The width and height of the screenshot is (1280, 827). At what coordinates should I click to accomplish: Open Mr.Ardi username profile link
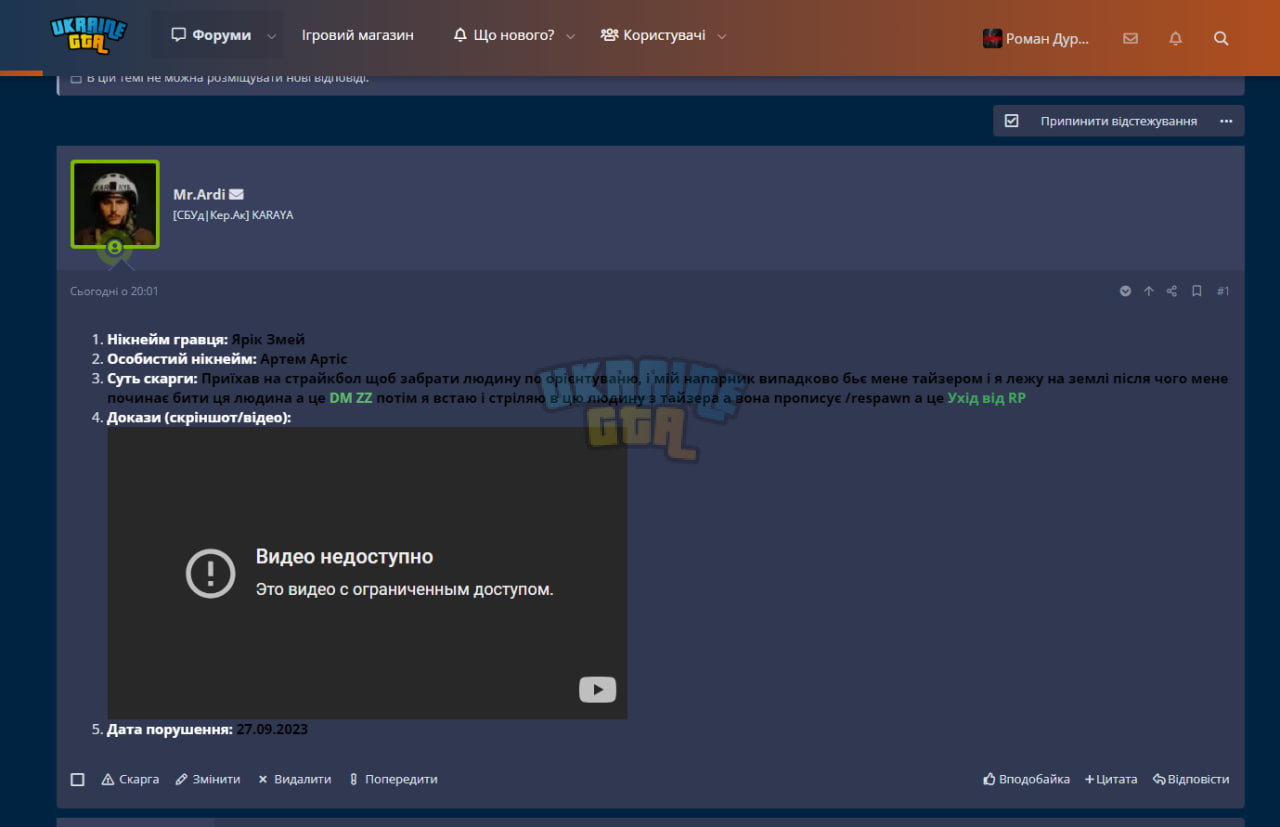(x=199, y=194)
